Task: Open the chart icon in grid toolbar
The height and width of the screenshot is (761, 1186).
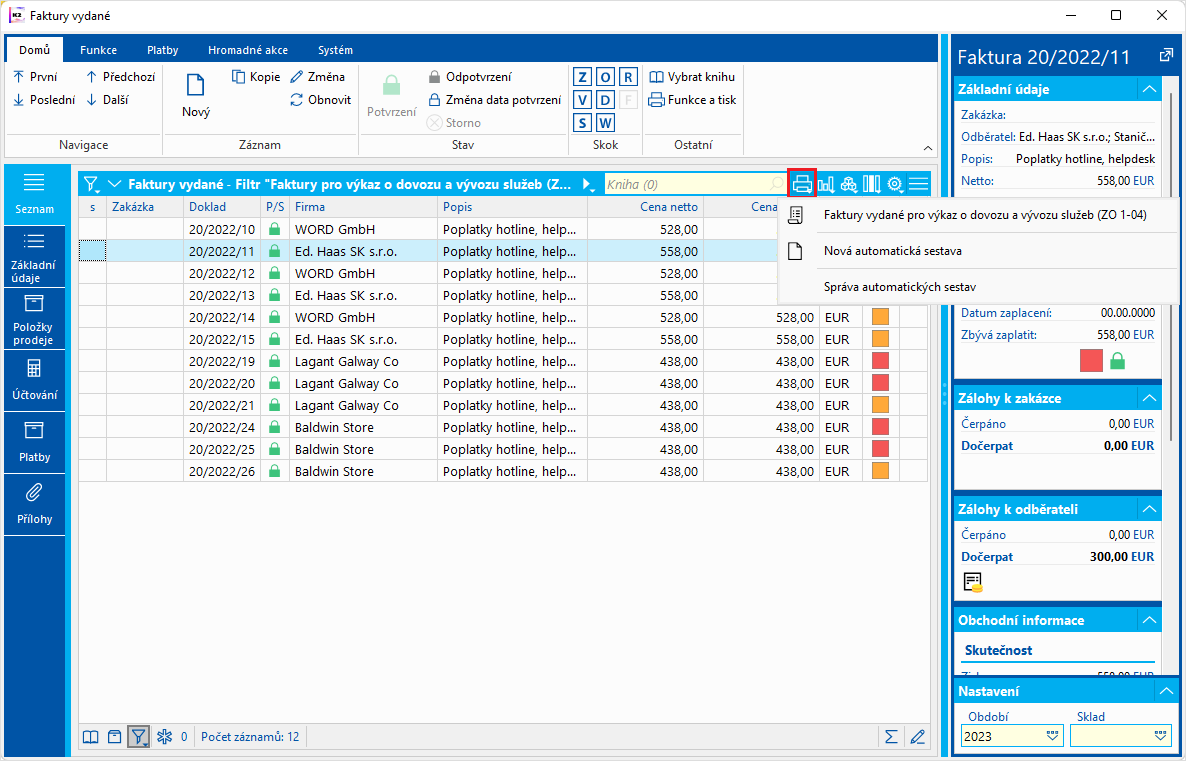Action: coord(826,184)
